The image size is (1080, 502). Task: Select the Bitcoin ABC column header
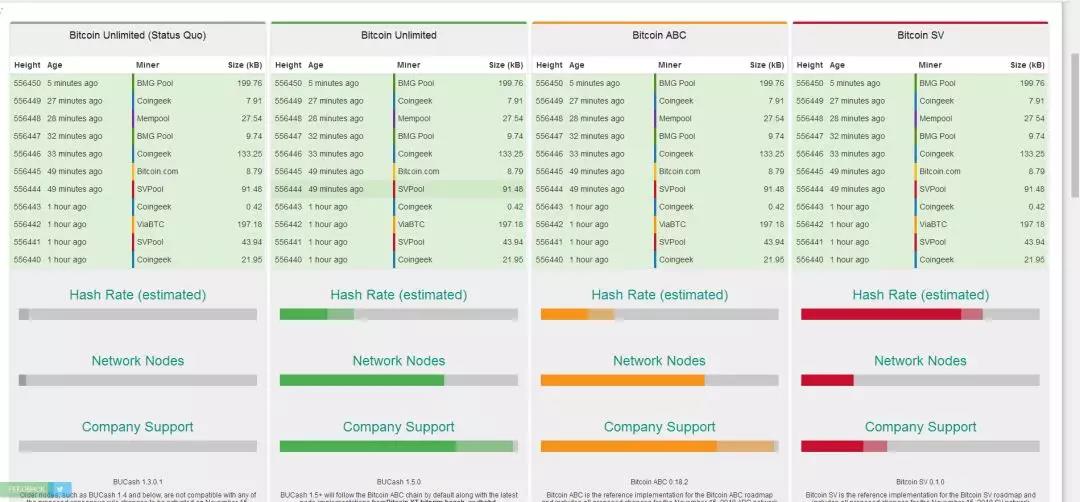[659, 35]
